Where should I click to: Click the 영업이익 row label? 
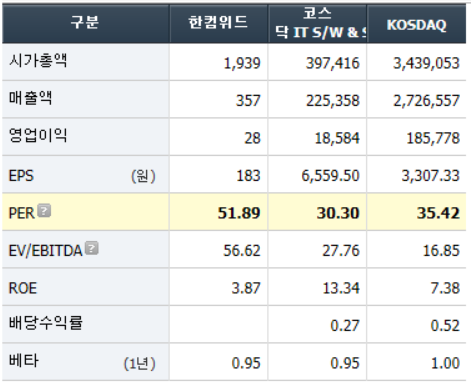coord(38,135)
